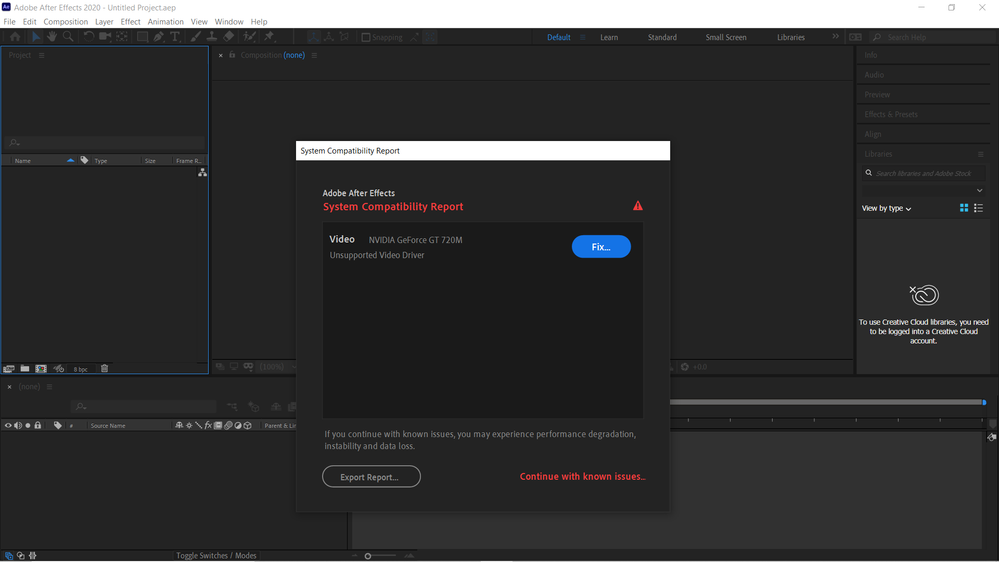Select the Roto Brush tool

(x=249, y=37)
